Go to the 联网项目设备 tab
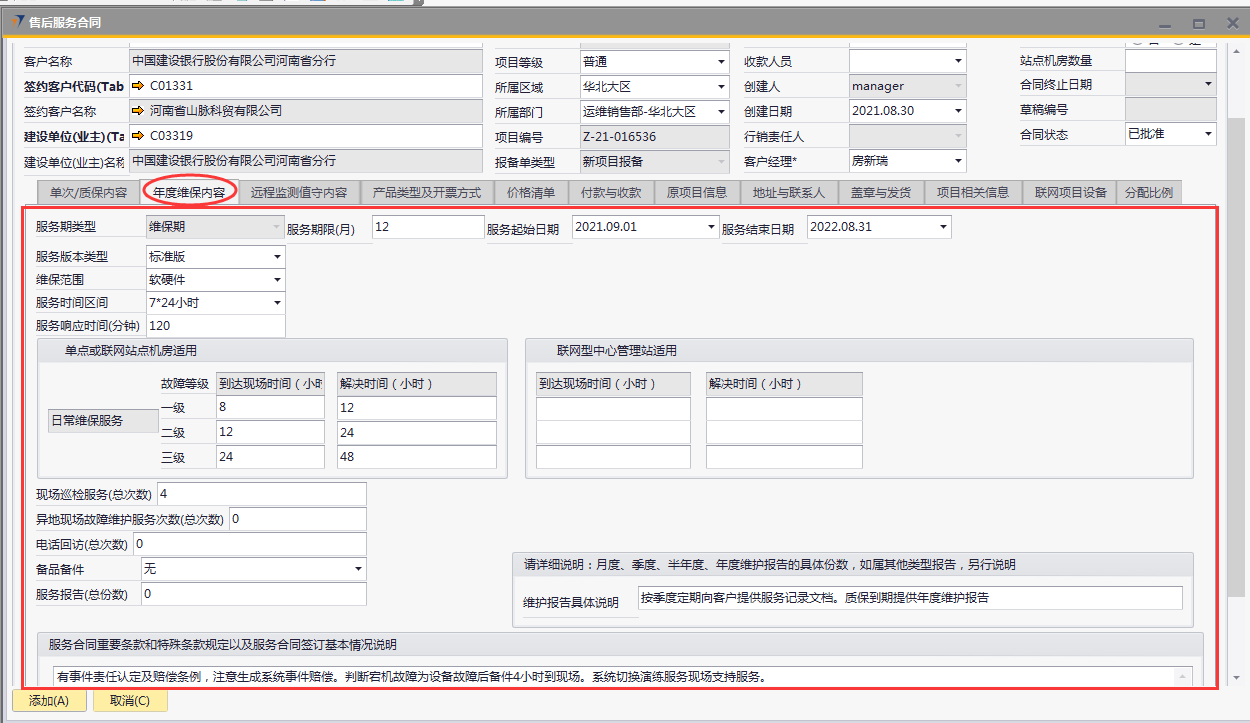 [1070, 193]
